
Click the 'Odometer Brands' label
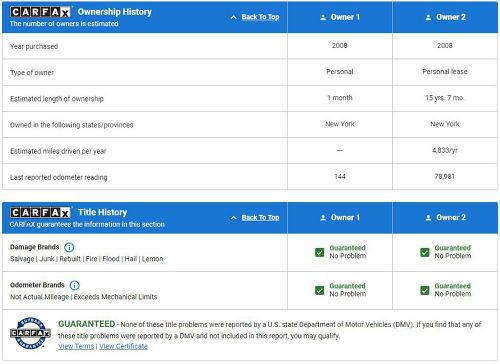(37, 285)
